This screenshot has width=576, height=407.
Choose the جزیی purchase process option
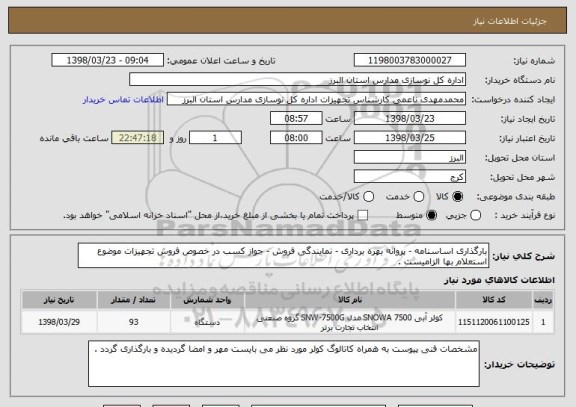475,216
